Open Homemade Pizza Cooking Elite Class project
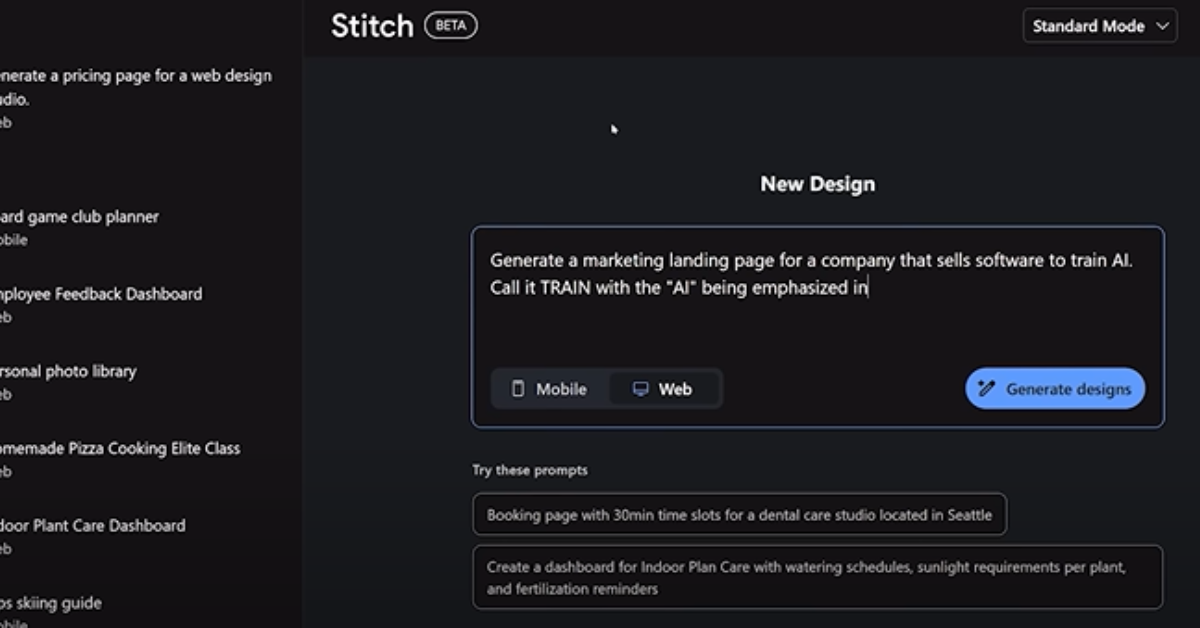 (120, 448)
